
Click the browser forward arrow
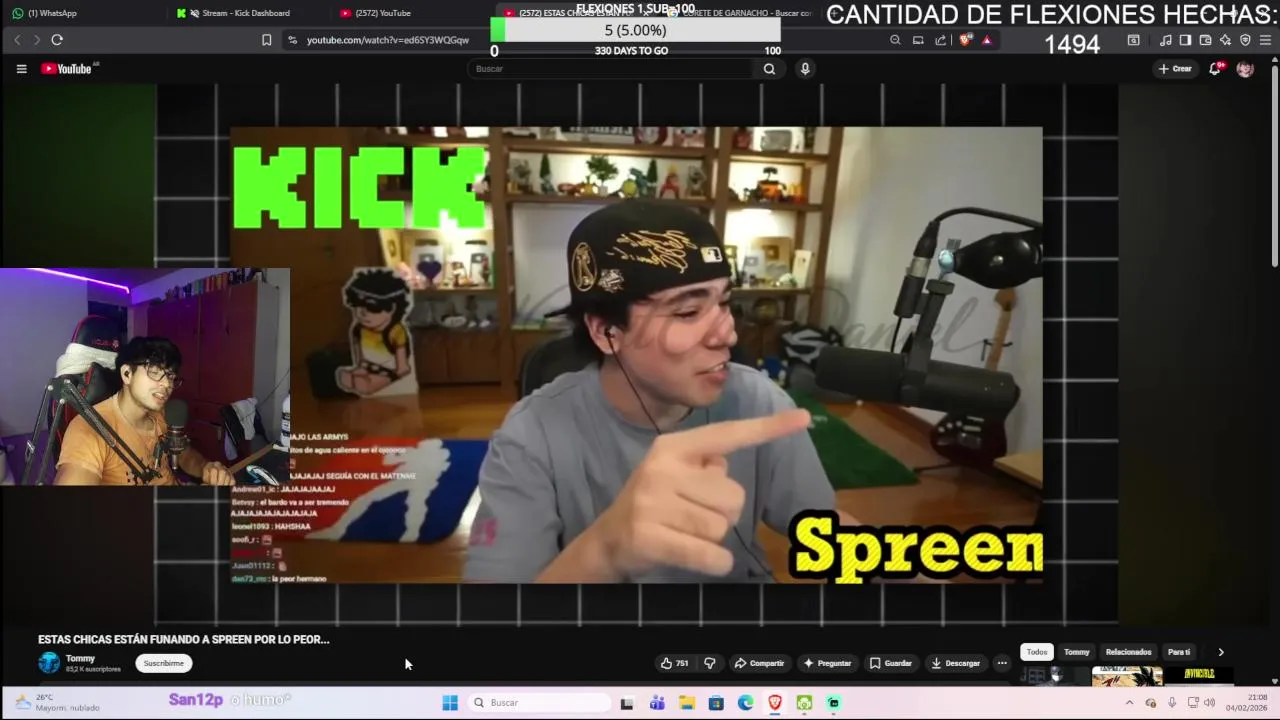(37, 40)
